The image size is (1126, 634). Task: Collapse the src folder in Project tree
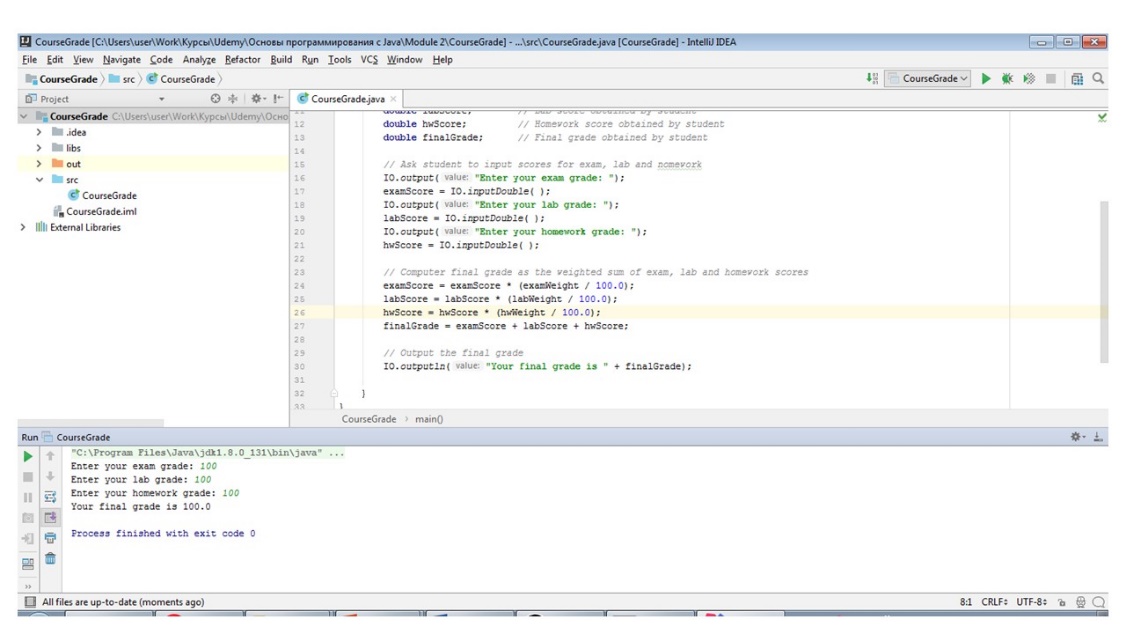click(40, 180)
